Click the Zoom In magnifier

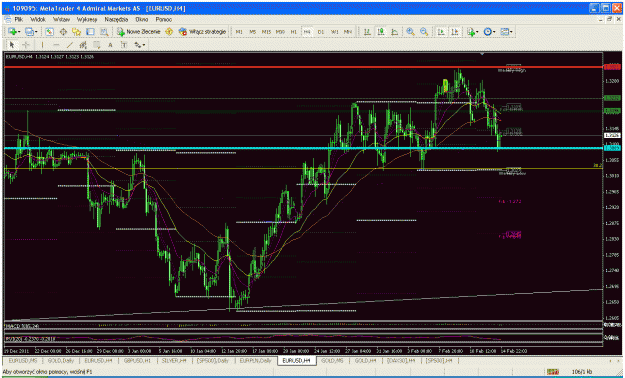(410, 32)
